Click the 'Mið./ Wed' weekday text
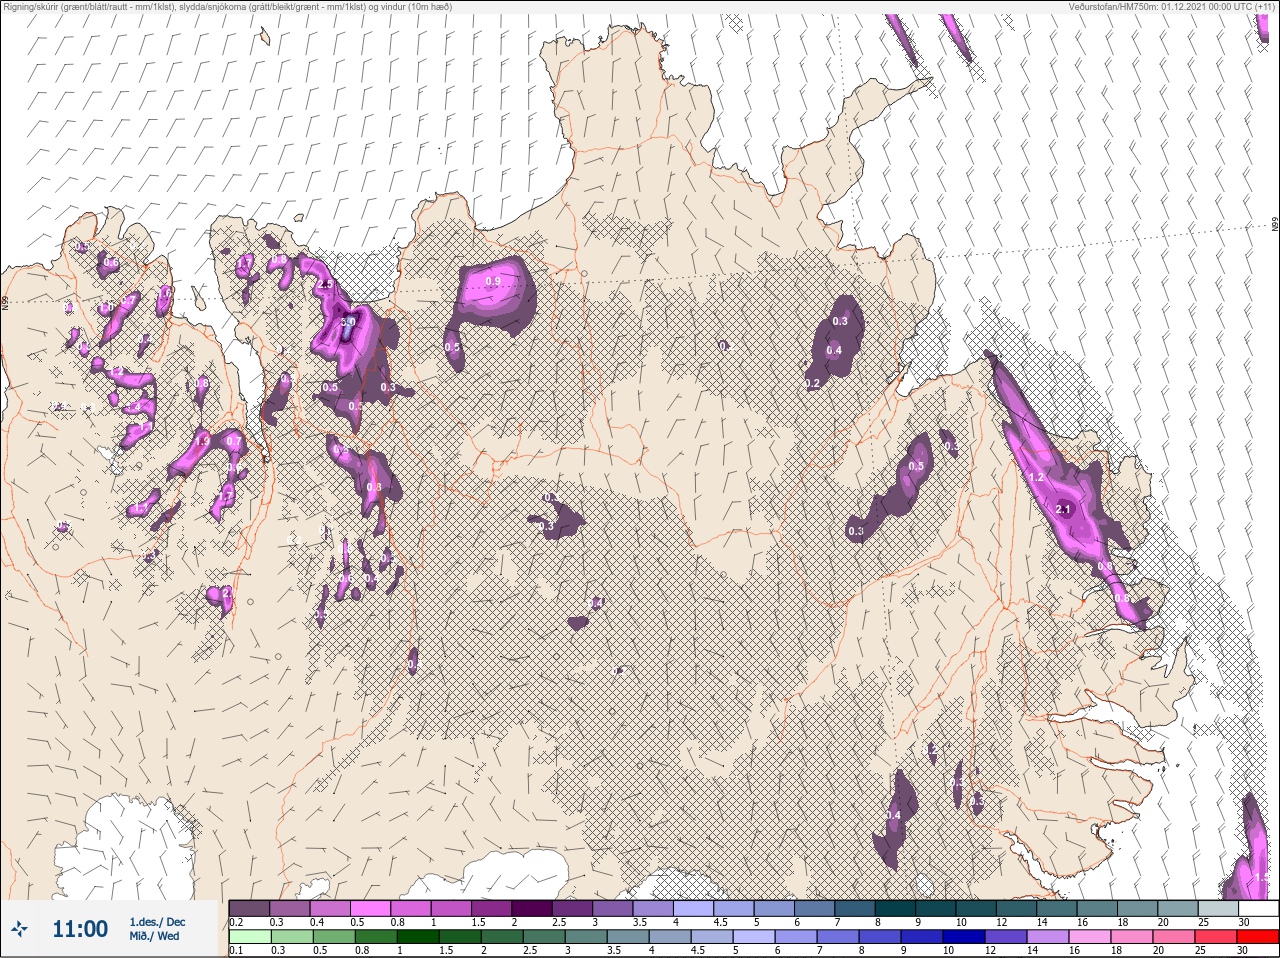1280x958 pixels. (154, 936)
